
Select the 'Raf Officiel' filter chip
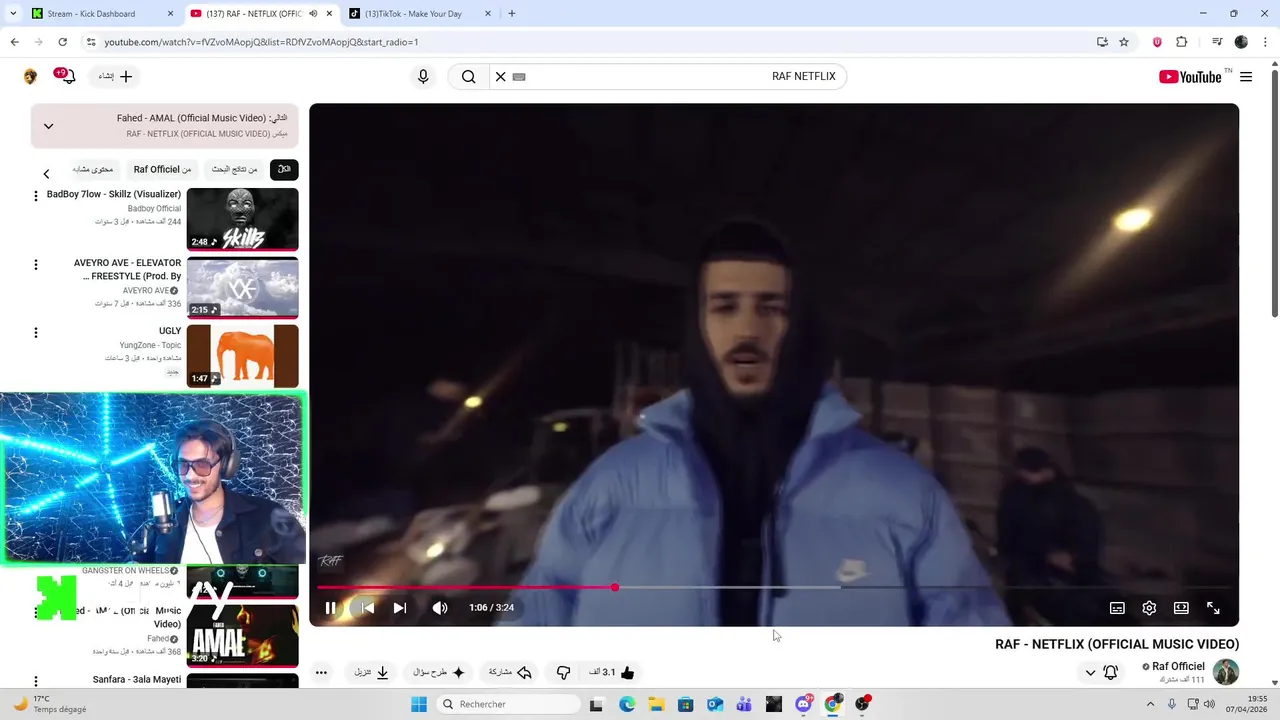click(x=162, y=170)
